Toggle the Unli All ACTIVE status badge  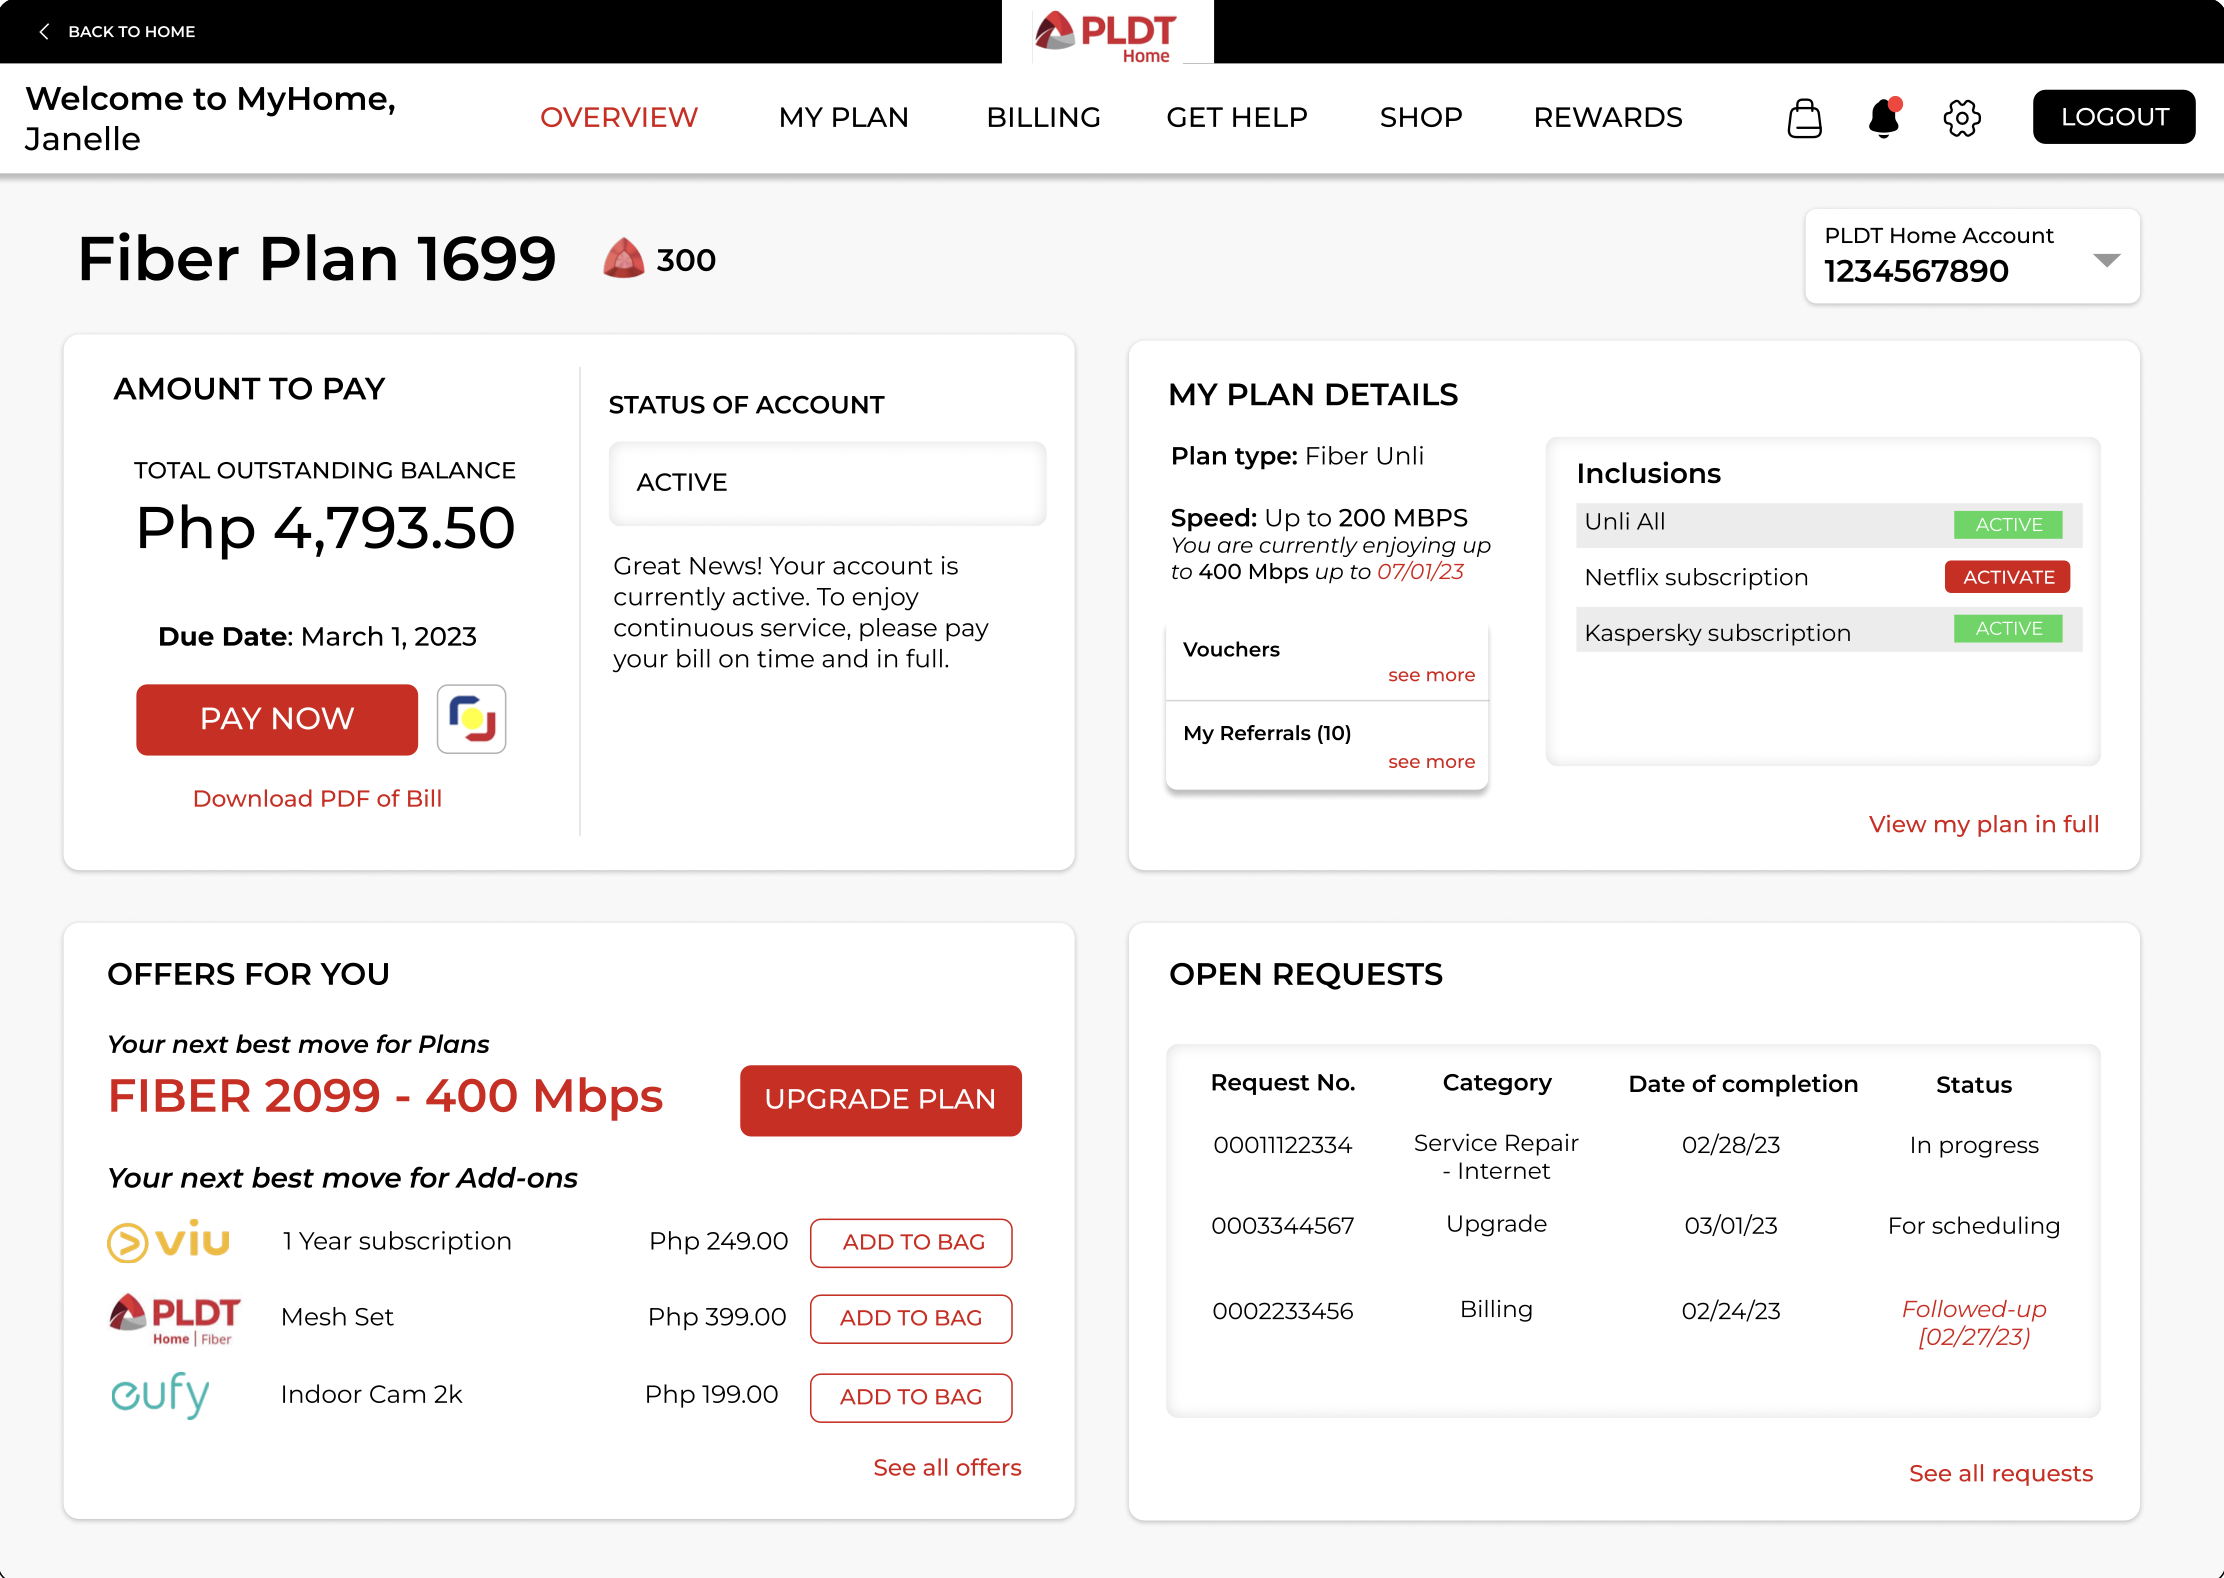2007,524
